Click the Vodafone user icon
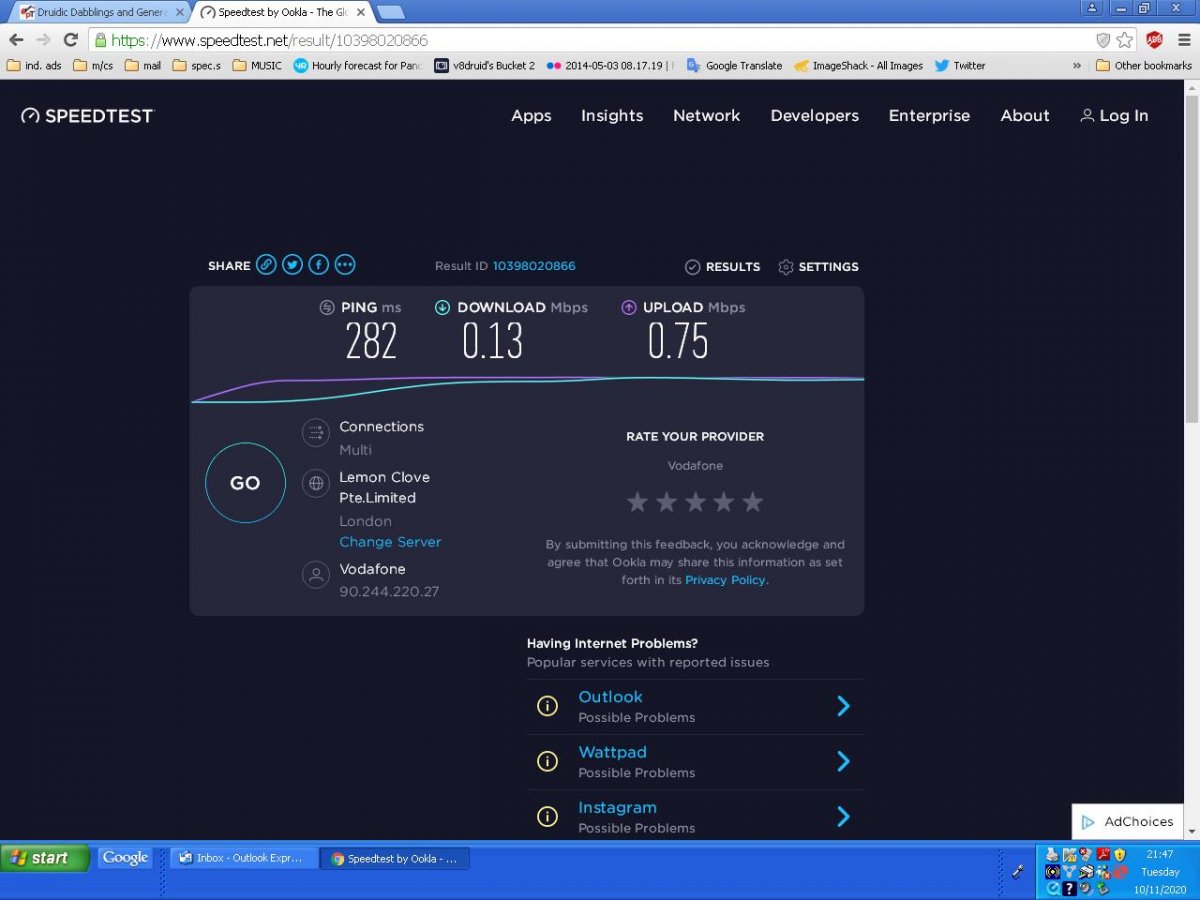The height and width of the screenshot is (900, 1200). [x=316, y=575]
